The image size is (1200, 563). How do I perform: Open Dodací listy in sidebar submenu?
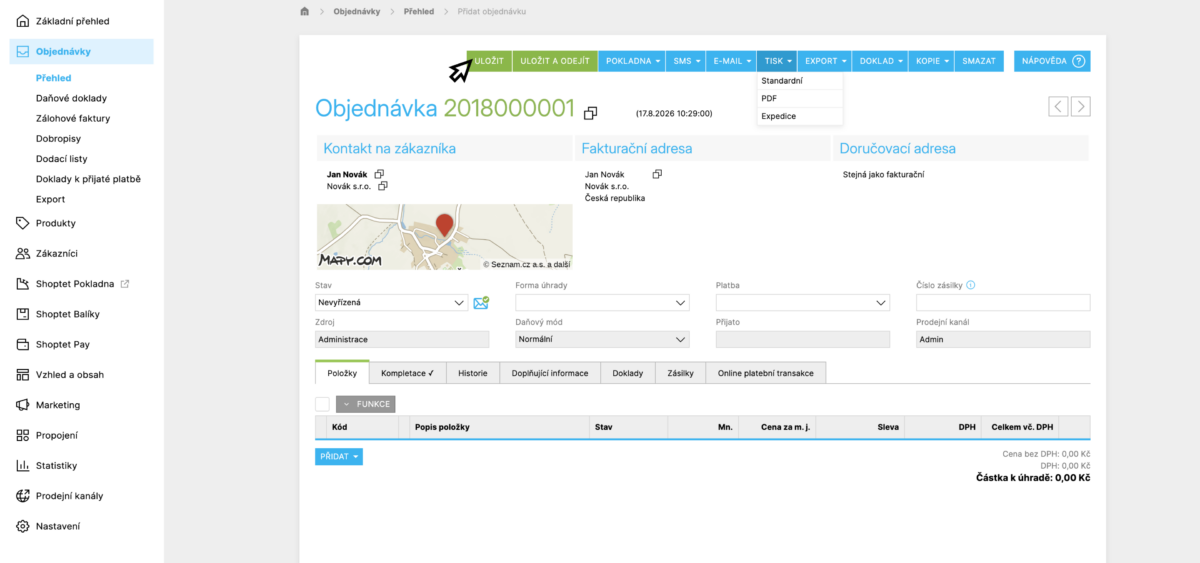coord(61,158)
